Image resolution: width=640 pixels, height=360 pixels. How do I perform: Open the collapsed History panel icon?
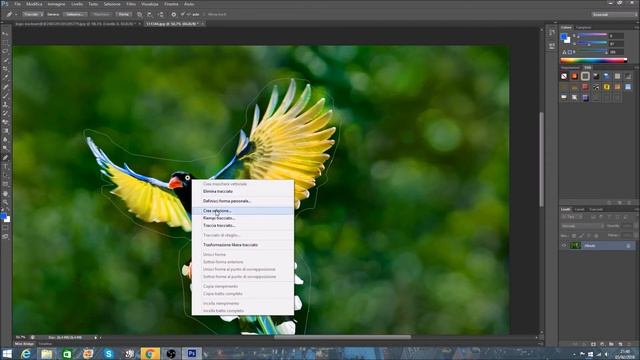point(552,33)
